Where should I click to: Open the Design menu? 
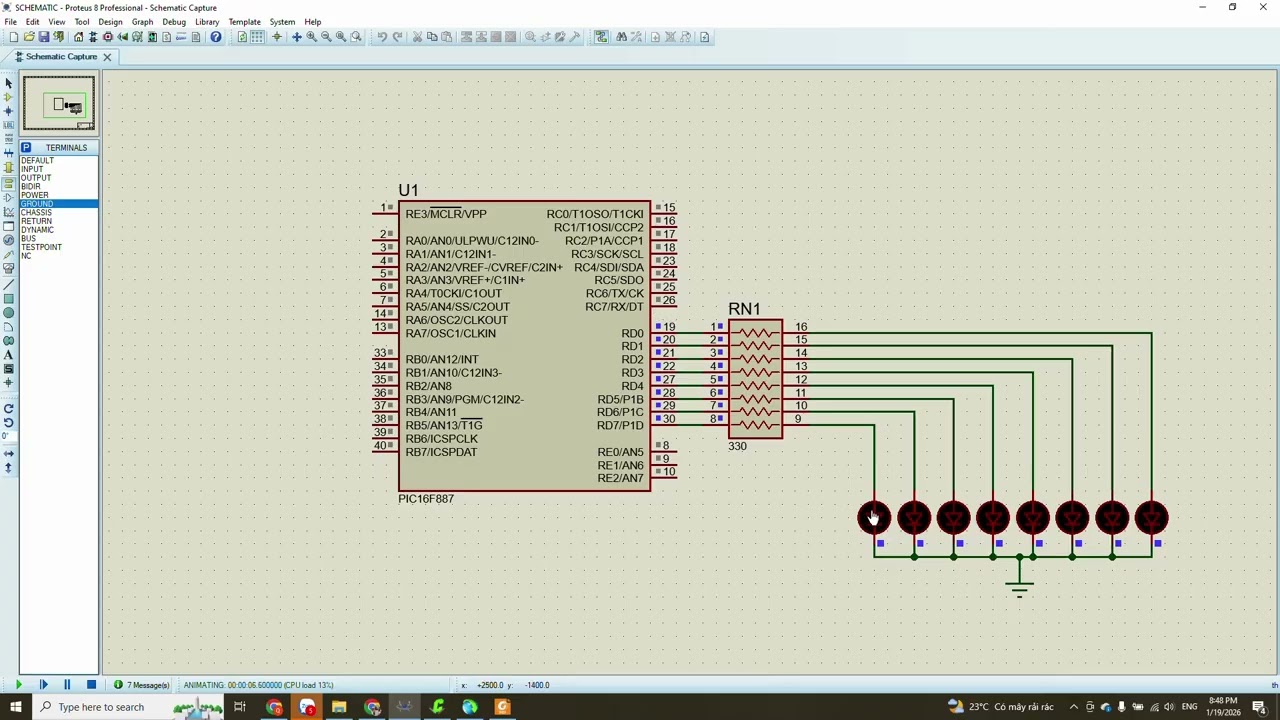coord(110,22)
